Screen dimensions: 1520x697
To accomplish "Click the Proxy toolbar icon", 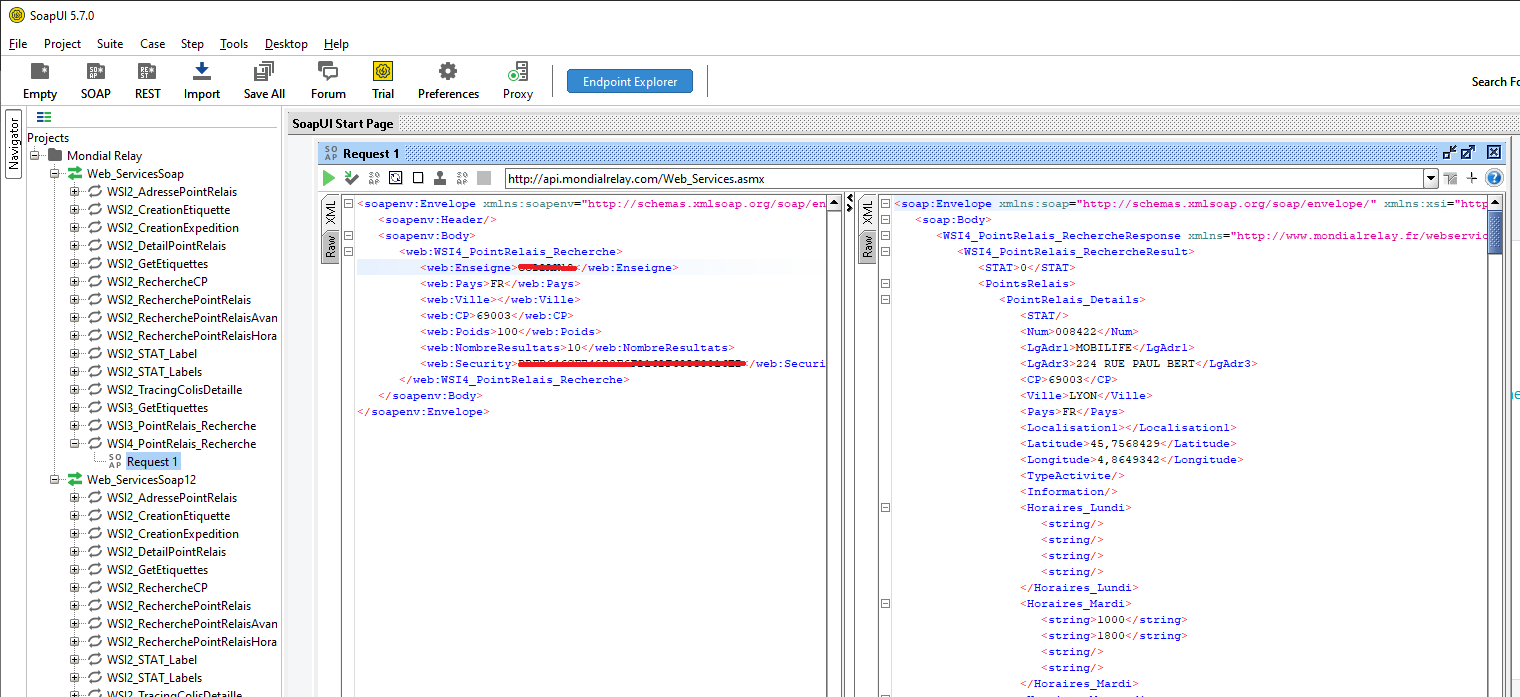I will (x=518, y=80).
